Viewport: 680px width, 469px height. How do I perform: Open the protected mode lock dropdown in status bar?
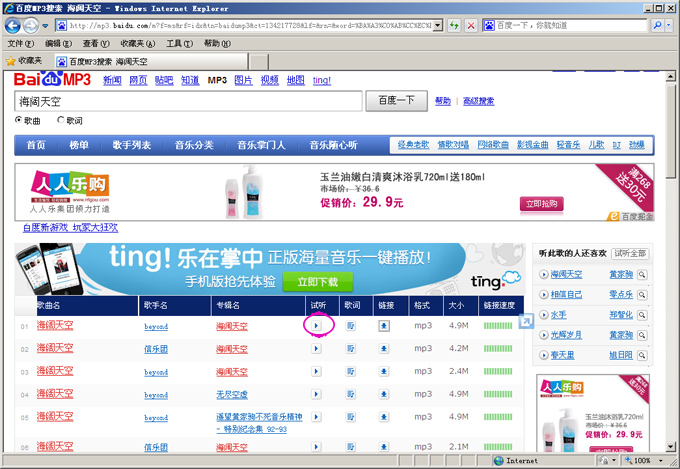614,460
